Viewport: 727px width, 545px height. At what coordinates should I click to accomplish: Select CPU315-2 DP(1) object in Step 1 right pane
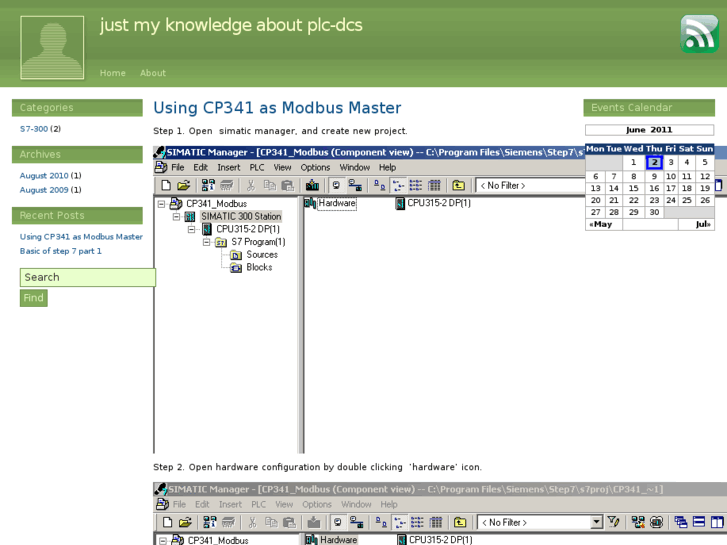point(433,203)
